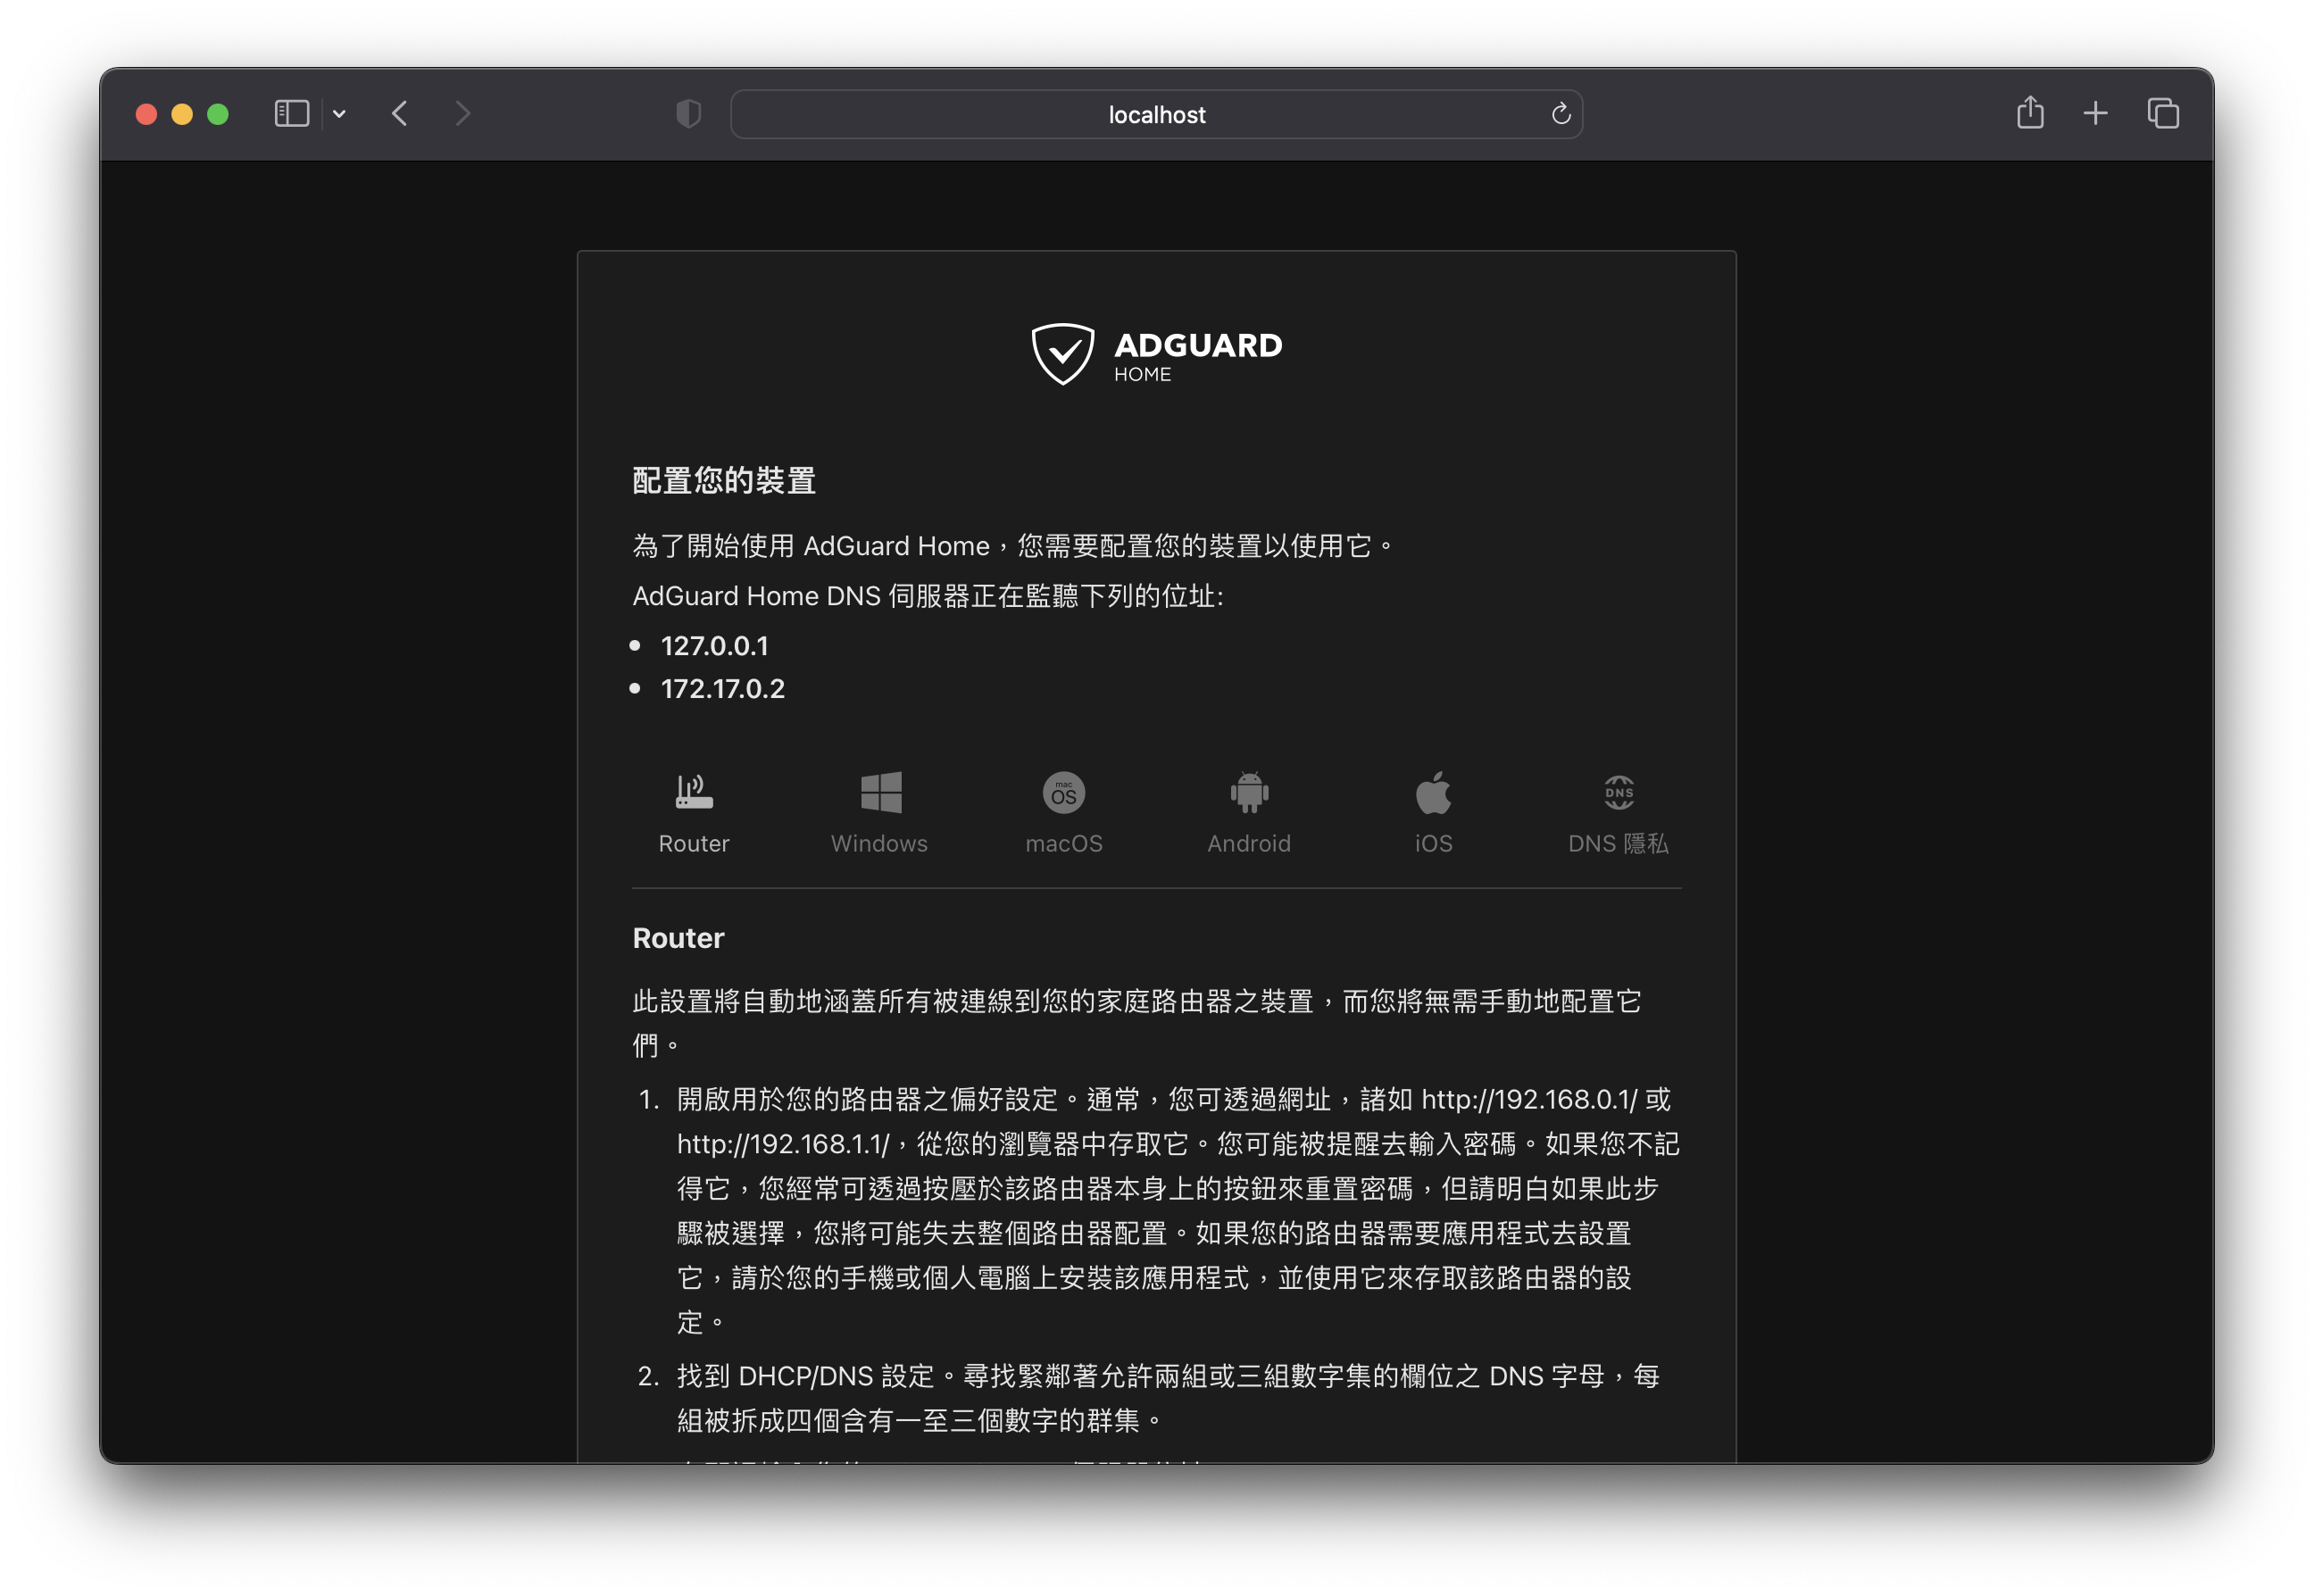Image resolution: width=2314 pixels, height=1596 pixels.
Task: Close the window with red button
Action: point(146,114)
